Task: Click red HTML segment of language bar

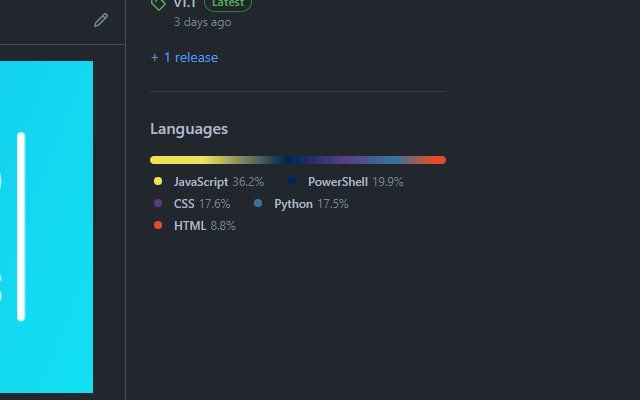Action: tap(433, 160)
